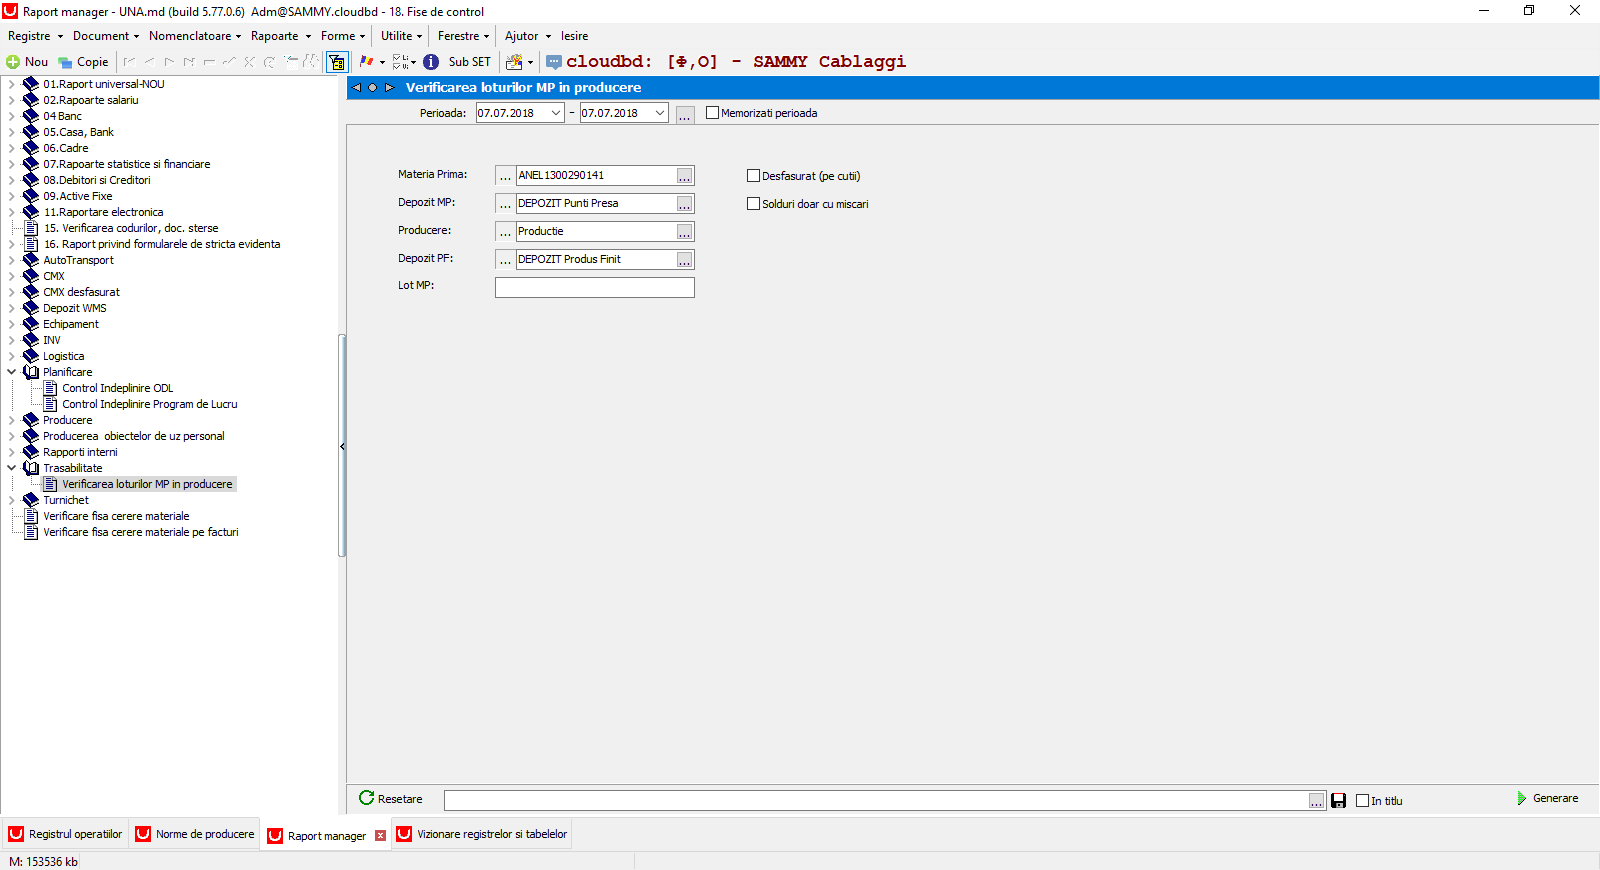Expand the Depozit WMS tree node

(12, 308)
